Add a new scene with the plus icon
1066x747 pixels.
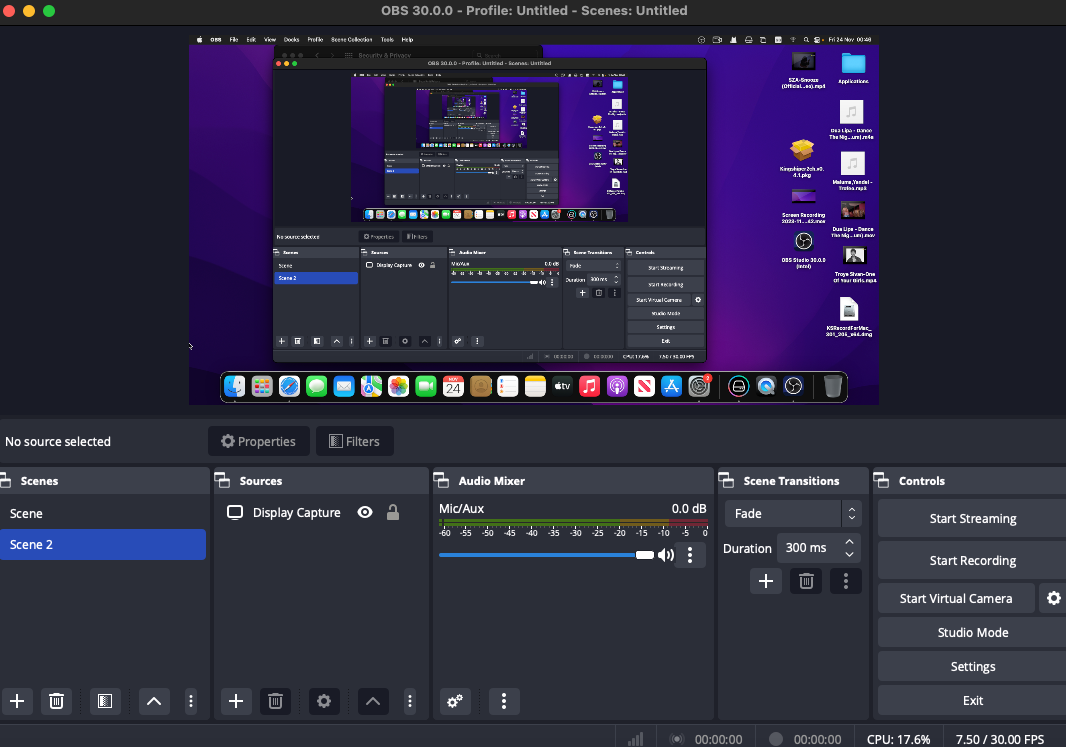pyautogui.click(x=17, y=701)
